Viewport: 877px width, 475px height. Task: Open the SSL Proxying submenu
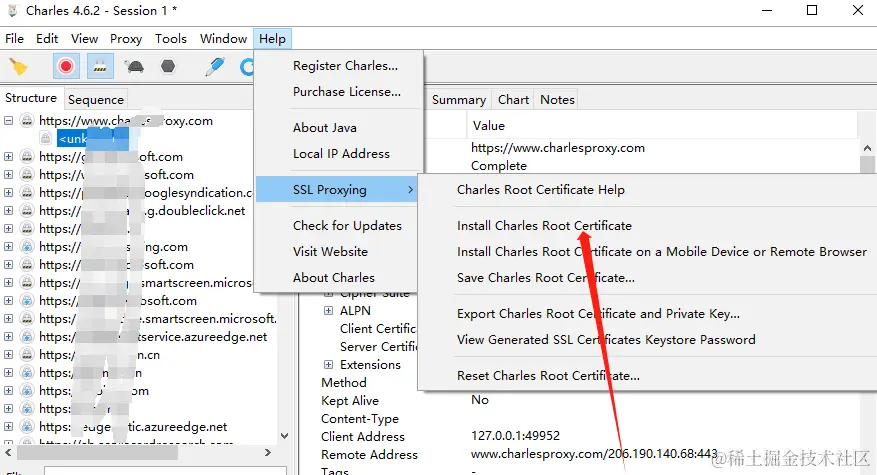coord(337,190)
